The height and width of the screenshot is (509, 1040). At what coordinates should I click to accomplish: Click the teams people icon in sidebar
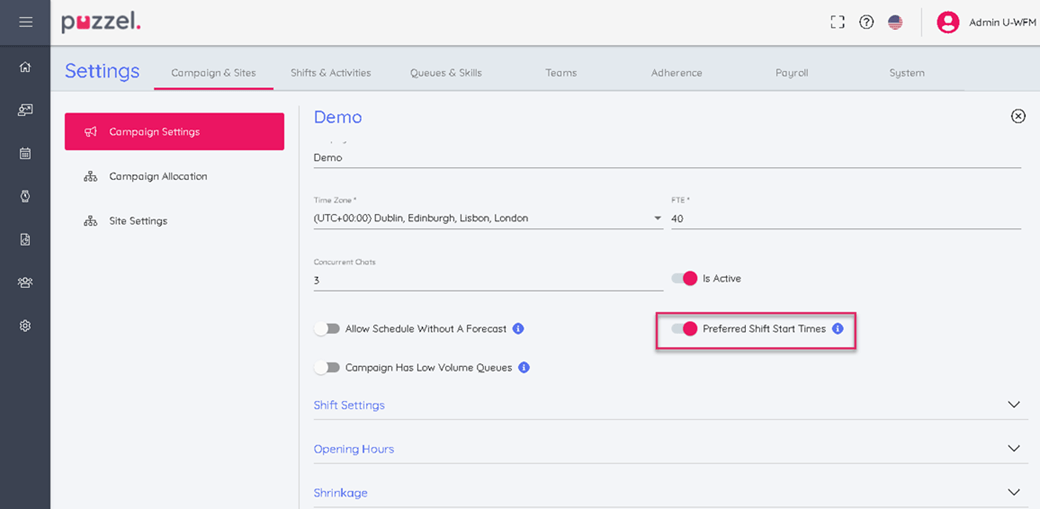[25, 282]
